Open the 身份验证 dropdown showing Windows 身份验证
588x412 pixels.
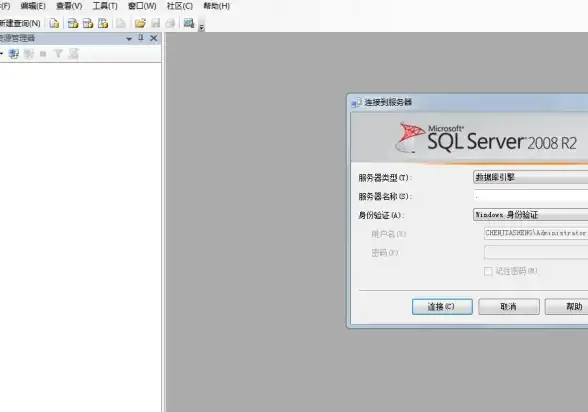click(x=530, y=215)
